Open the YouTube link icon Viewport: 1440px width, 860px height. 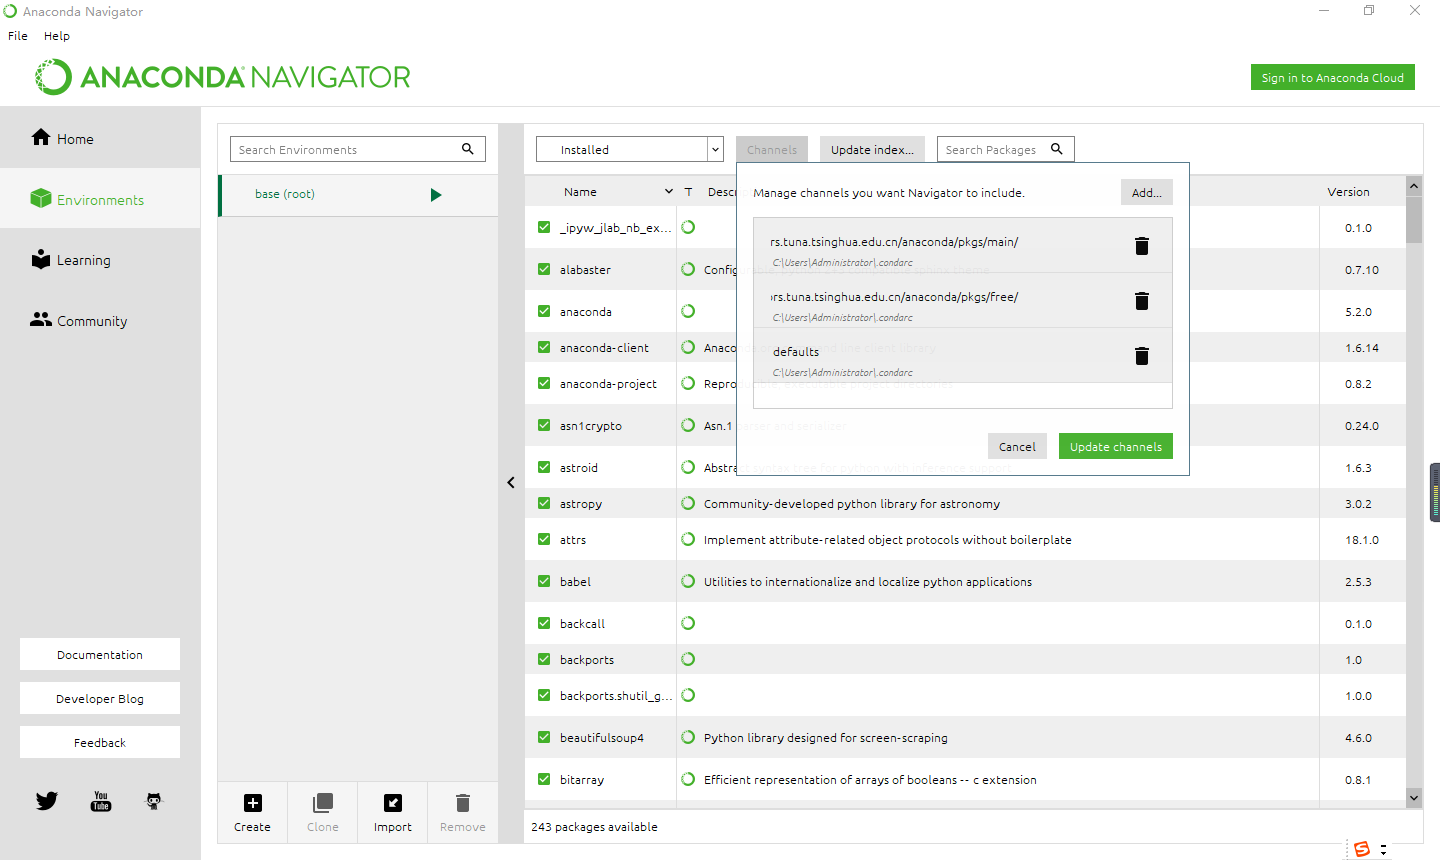coord(101,801)
